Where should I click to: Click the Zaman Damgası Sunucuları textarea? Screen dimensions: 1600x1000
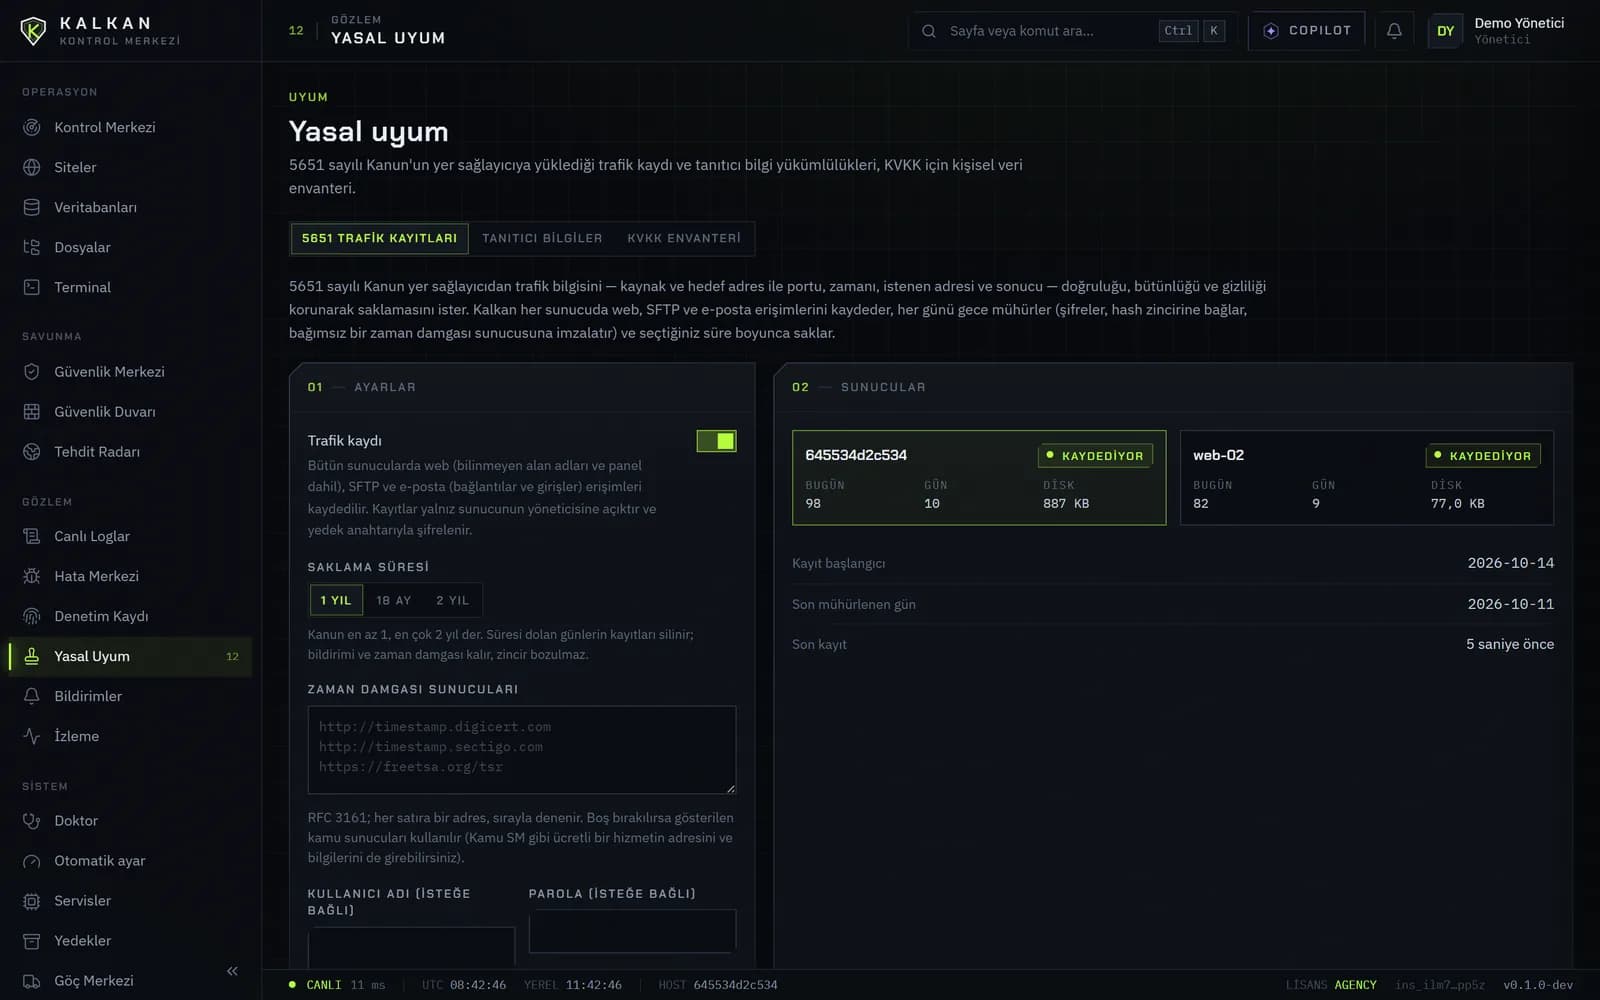point(522,750)
